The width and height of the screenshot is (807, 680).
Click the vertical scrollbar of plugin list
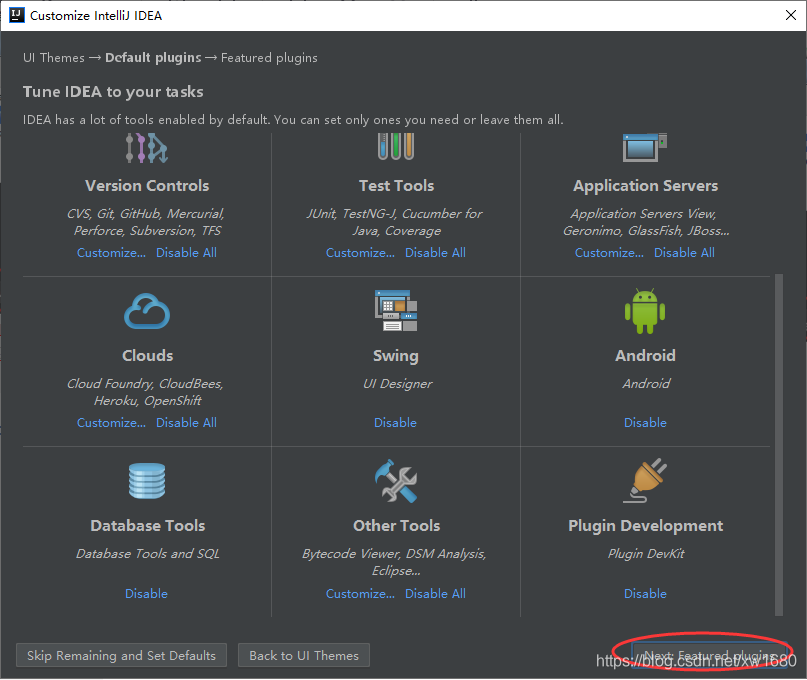pos(779,444)
